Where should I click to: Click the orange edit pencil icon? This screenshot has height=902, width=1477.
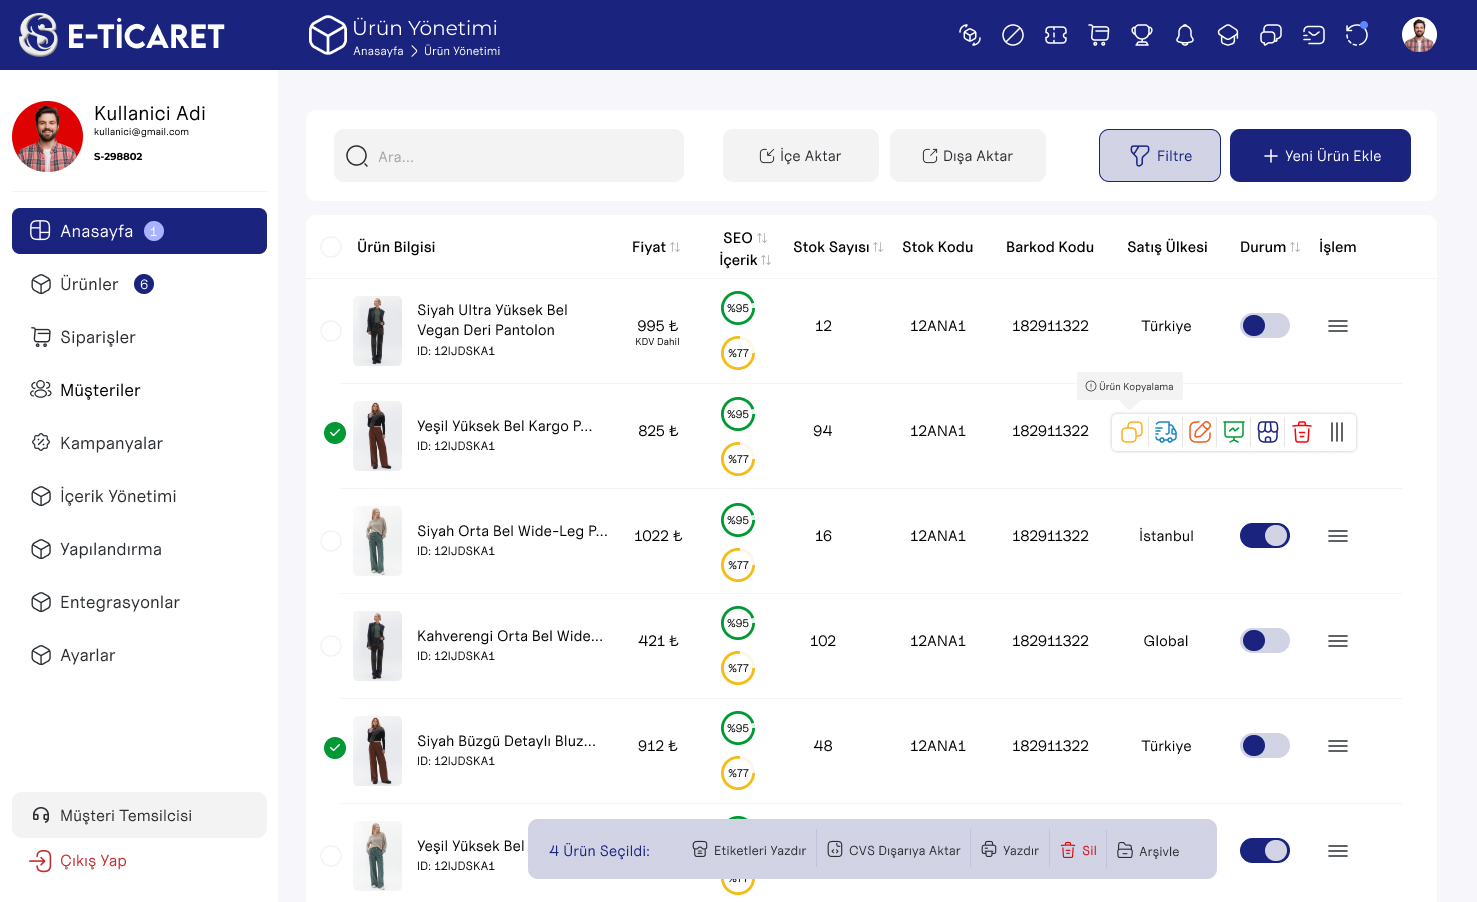1200,432
